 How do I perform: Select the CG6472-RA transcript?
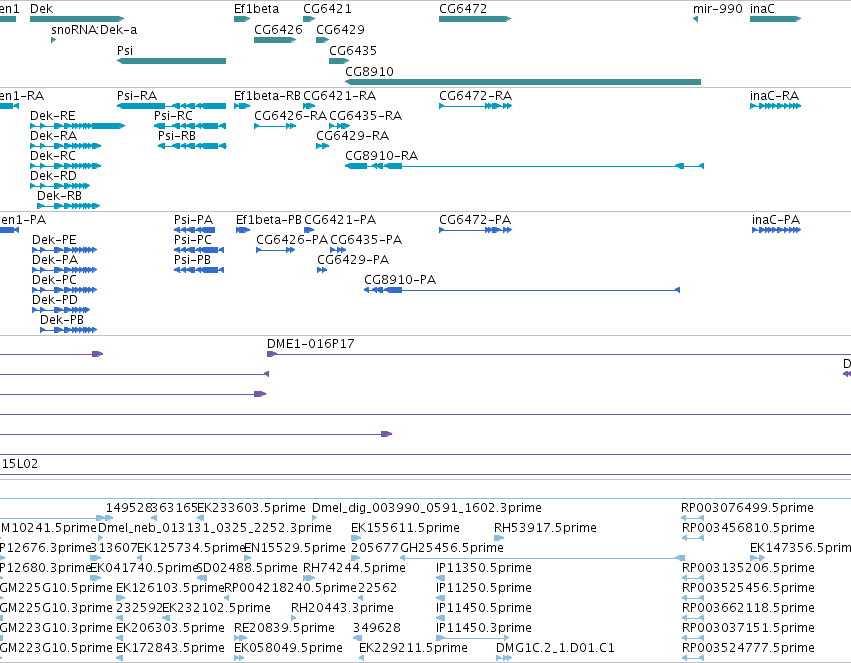pos(475,106)
